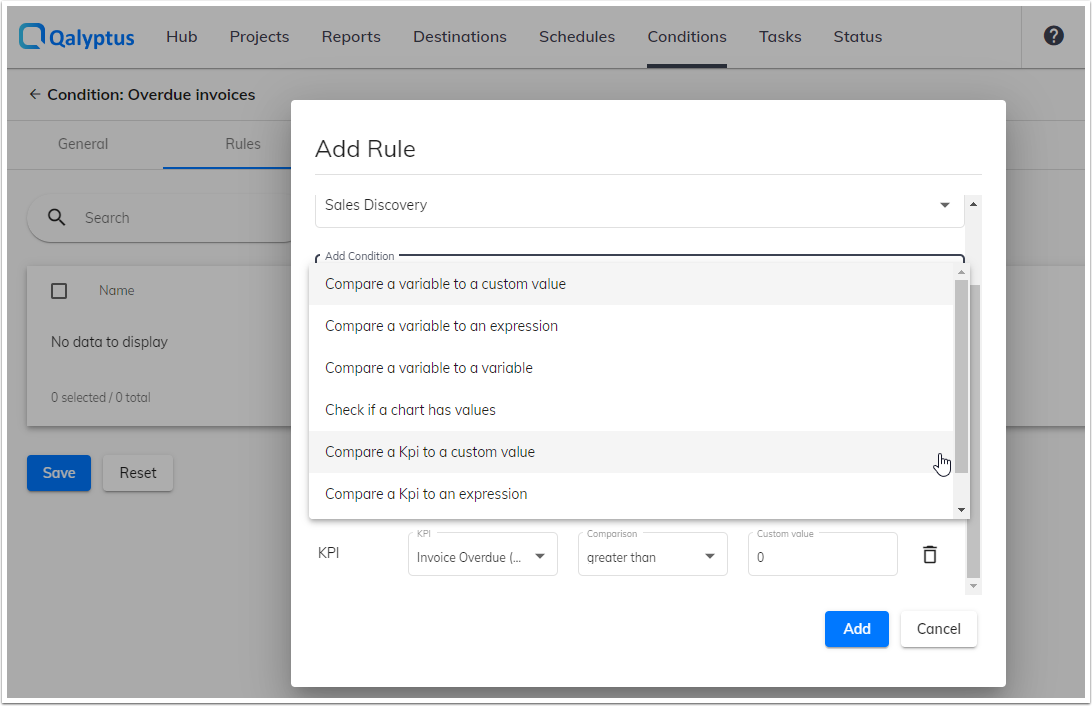Click the search magnifier icon
This screenshot has height=706, width=1092.
point(57,218)
